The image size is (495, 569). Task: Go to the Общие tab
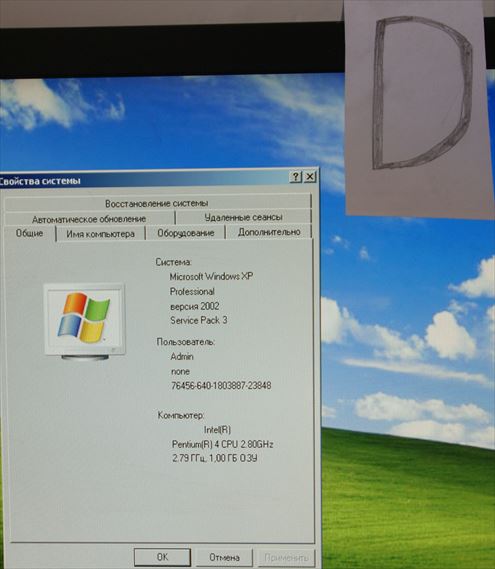29,233
